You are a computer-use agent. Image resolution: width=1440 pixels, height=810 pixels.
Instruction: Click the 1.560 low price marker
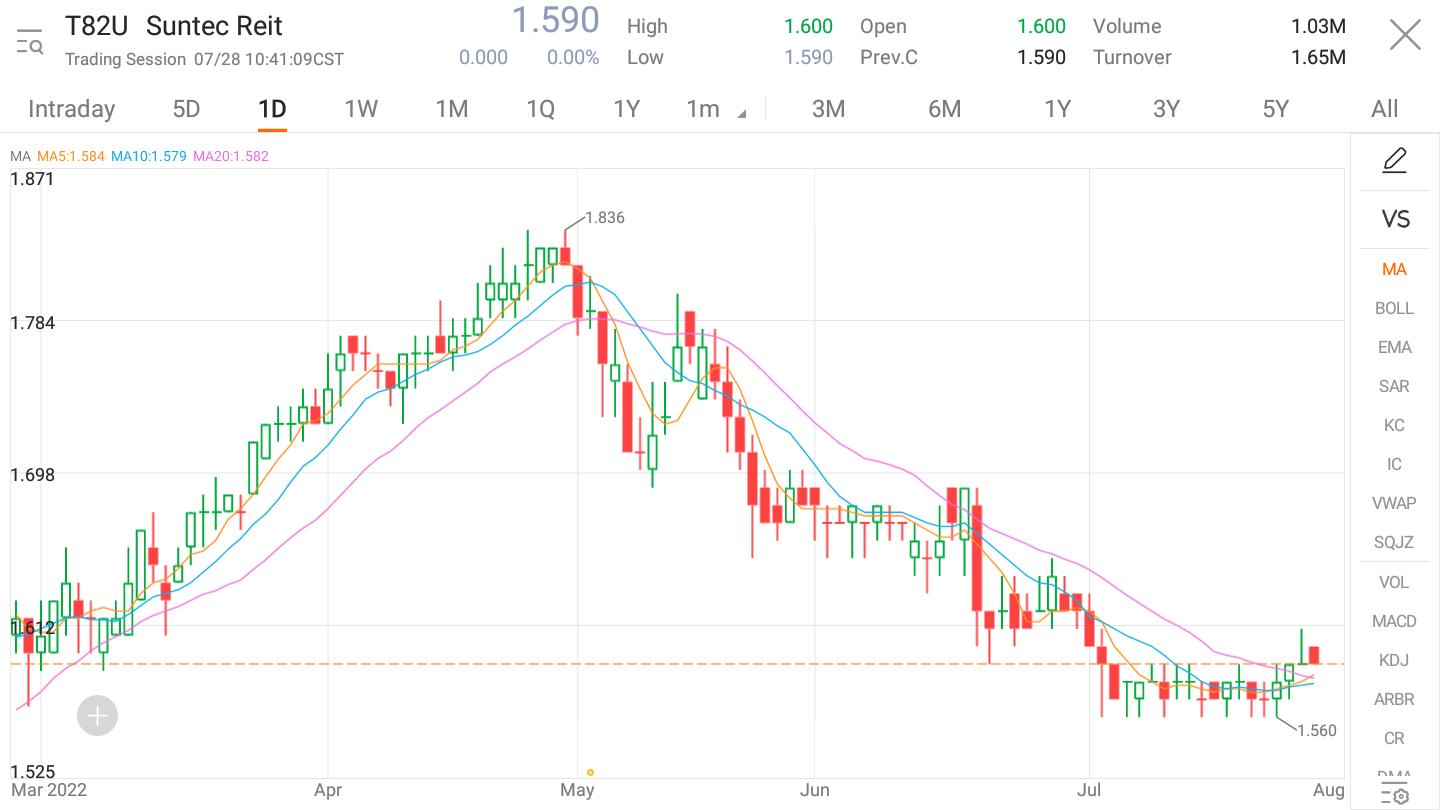[x=1316, y=731]
